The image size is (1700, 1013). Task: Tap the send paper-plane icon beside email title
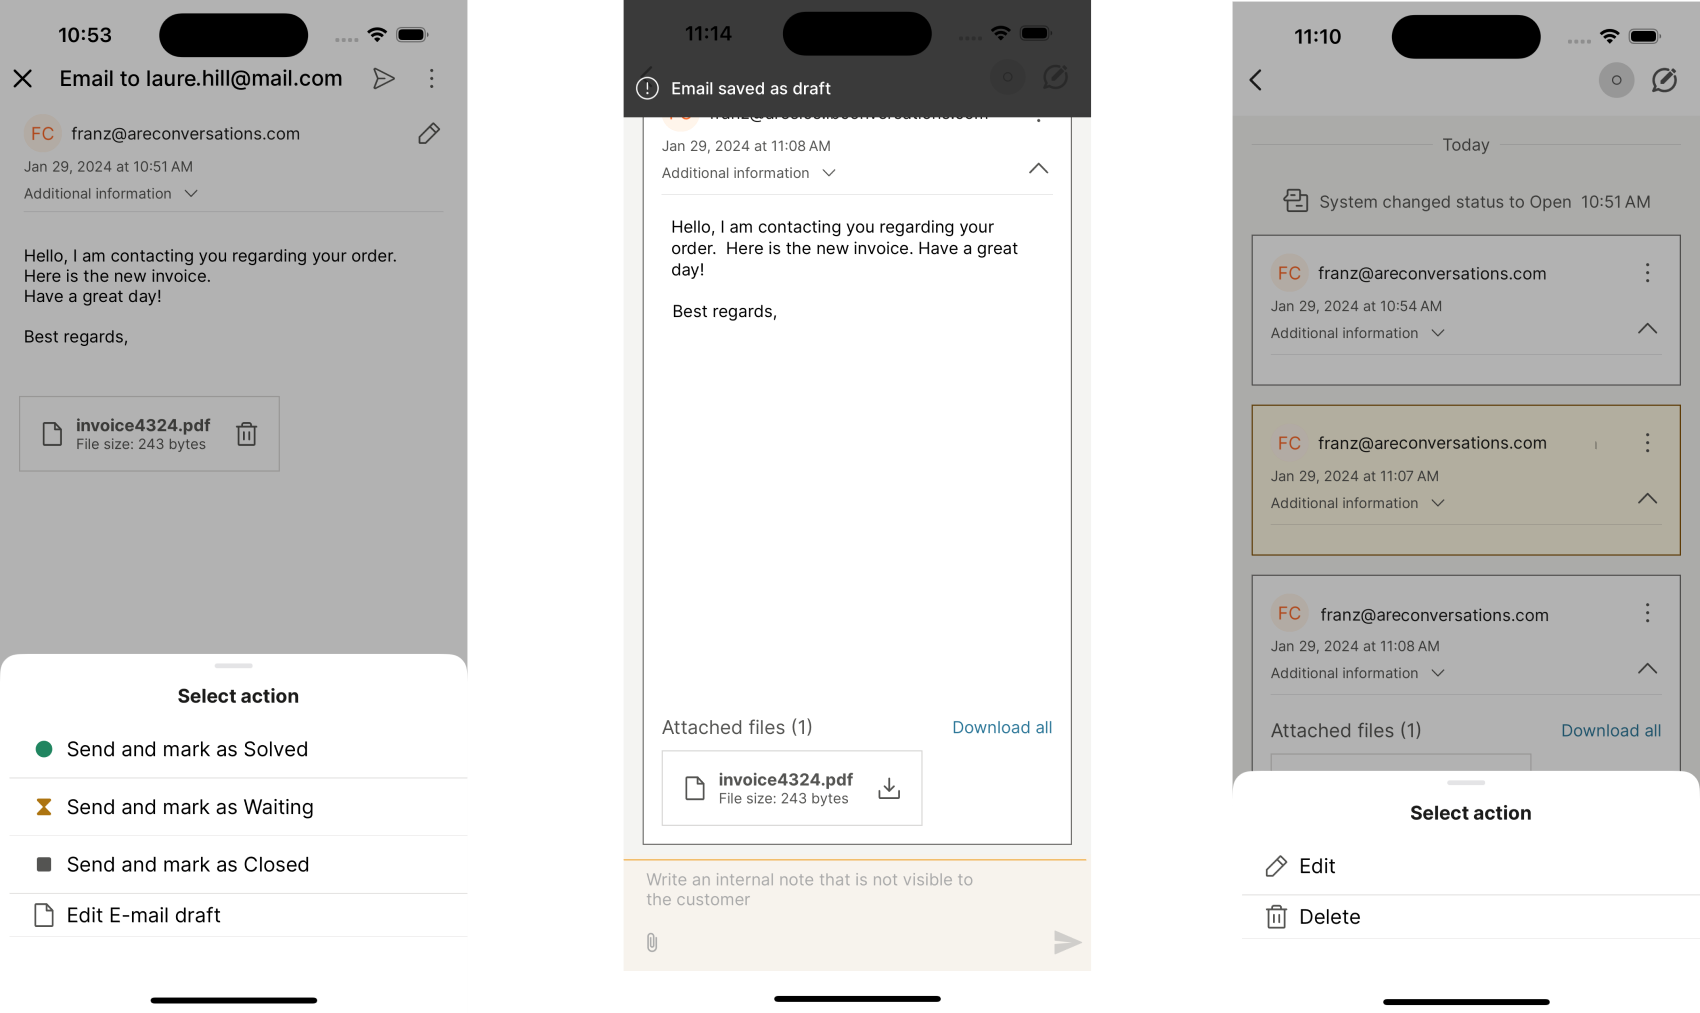point(383,78)
